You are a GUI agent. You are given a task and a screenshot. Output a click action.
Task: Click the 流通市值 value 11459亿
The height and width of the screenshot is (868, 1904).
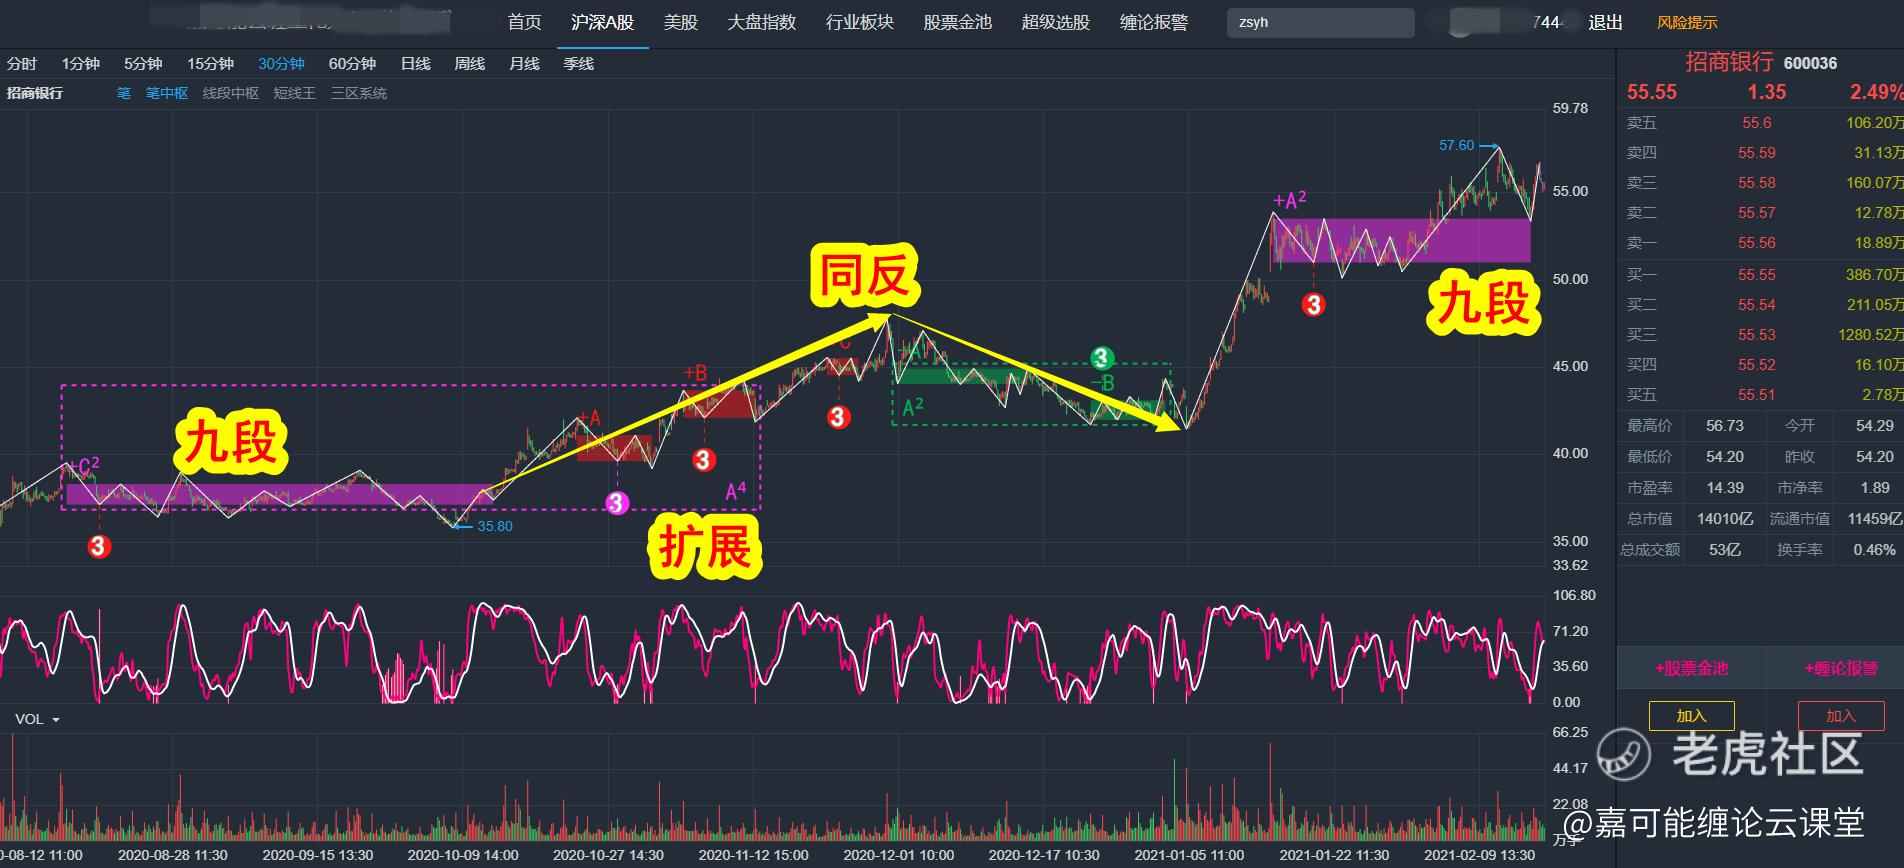pos(1875,519)
